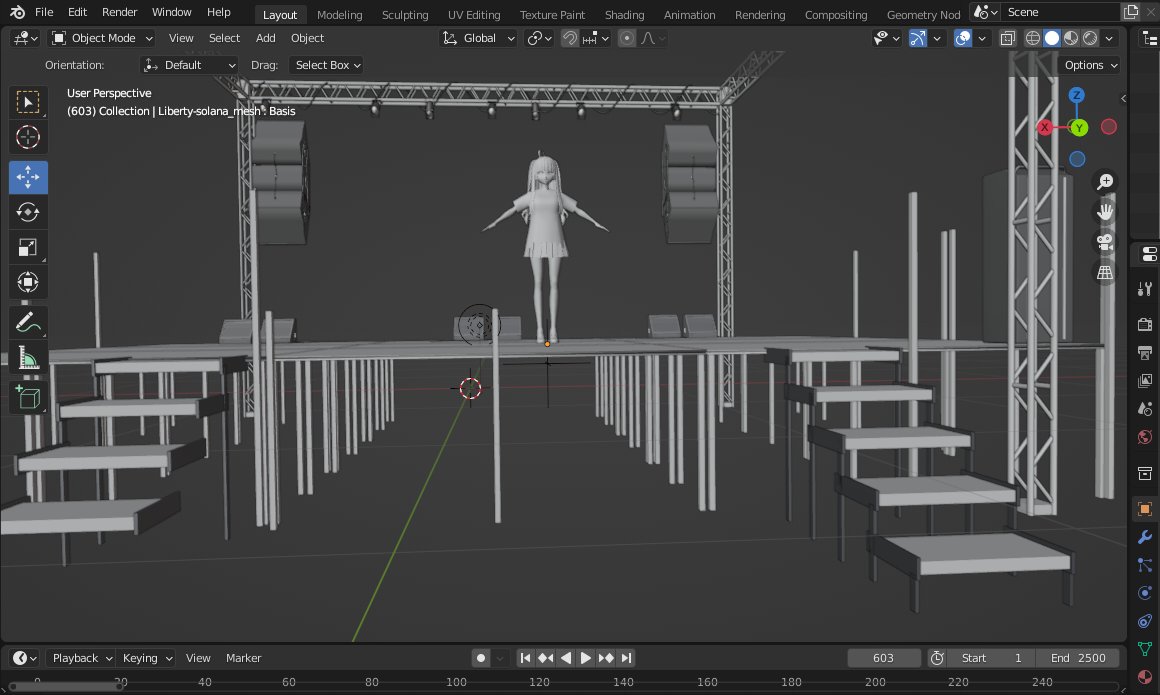The height and width of the screenshot is (695, 1160).
Task: Click the viewport zoom magnifier icon
Action: (x=1105, y=181)
